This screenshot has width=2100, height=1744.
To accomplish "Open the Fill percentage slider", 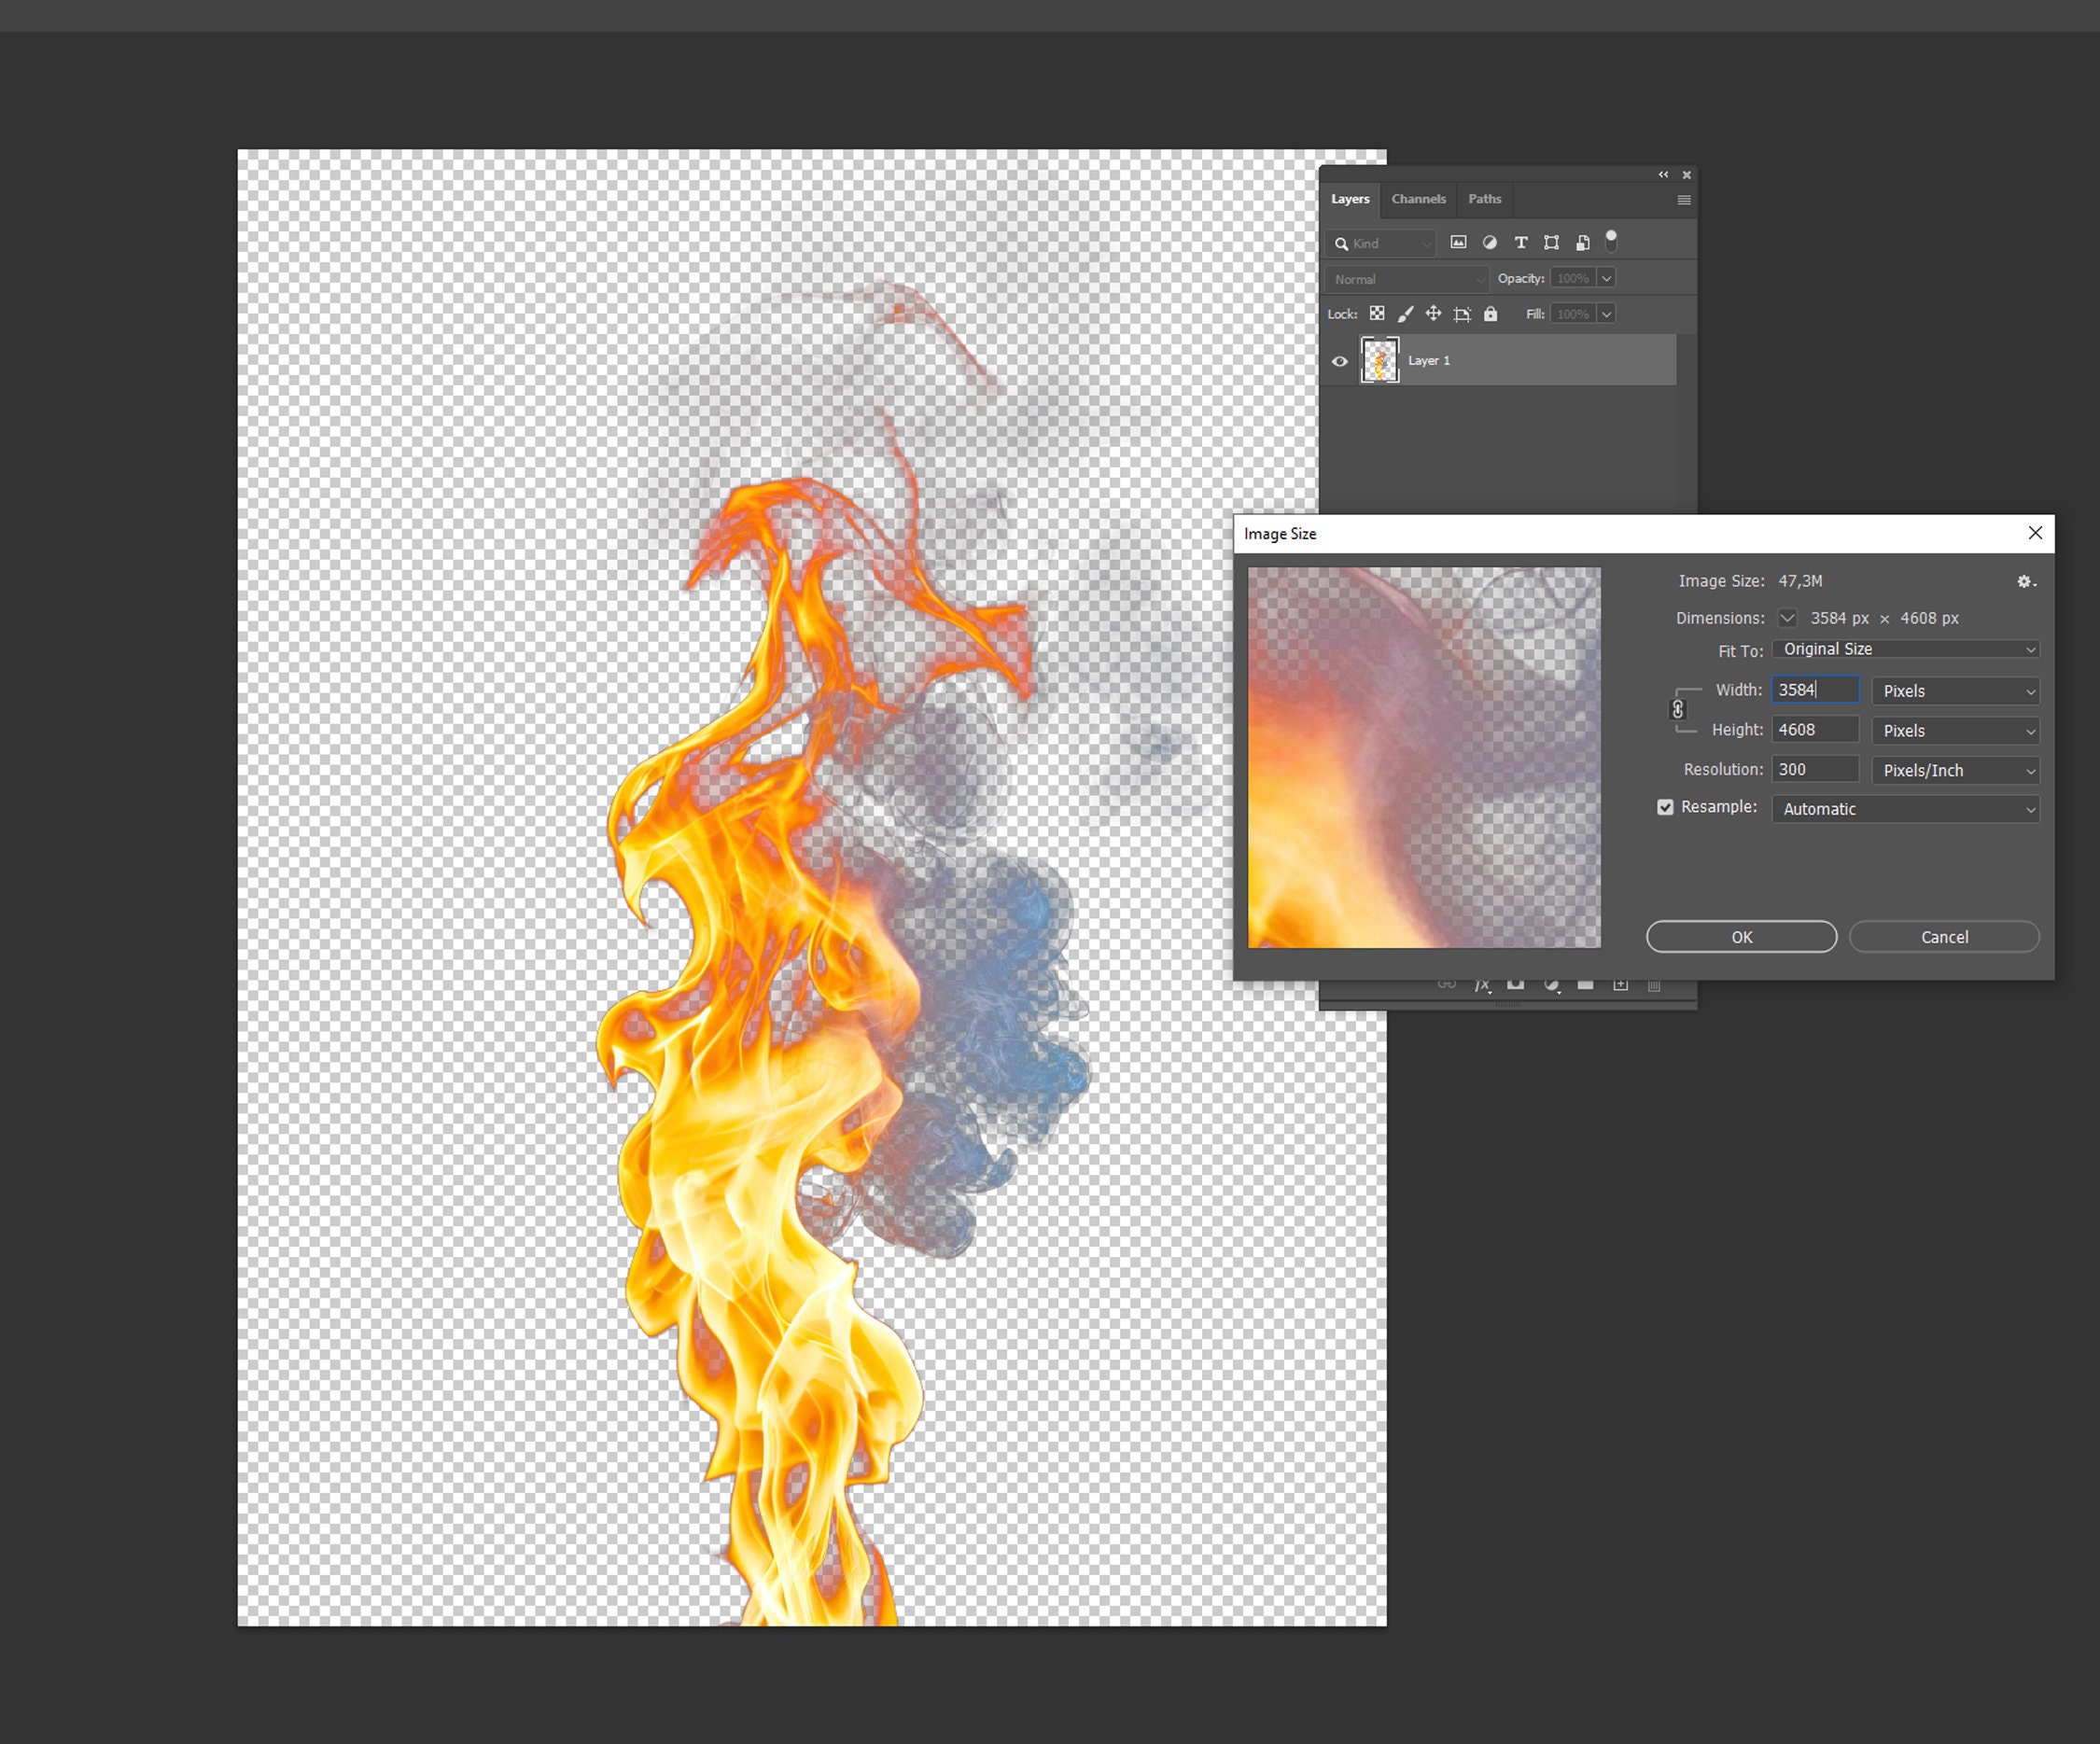I will (x=1607, y=314).
